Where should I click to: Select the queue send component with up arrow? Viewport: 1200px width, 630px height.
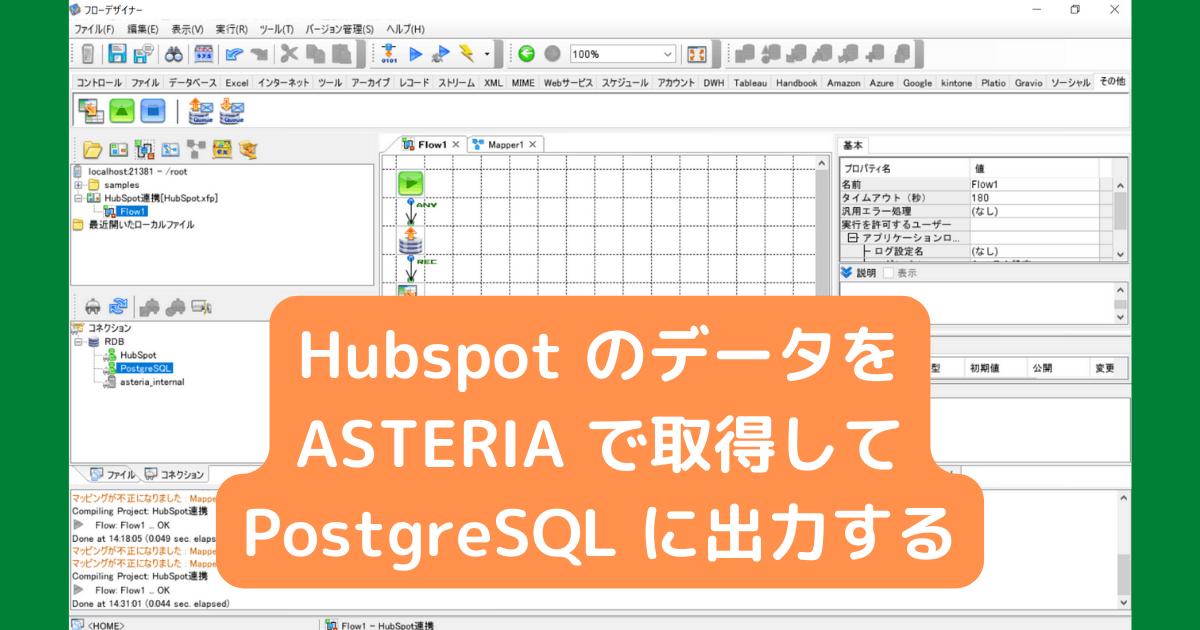(201, 110)
